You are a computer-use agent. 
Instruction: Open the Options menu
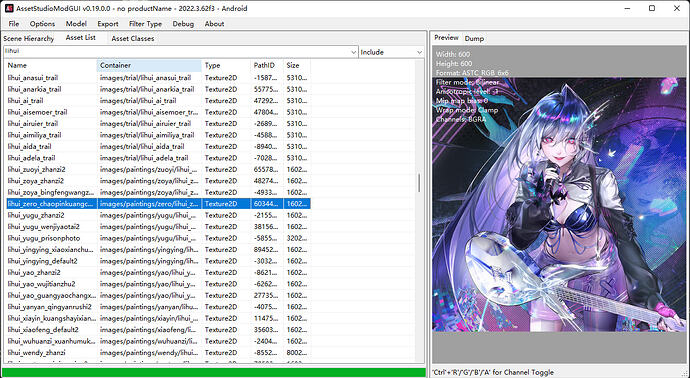42,24
